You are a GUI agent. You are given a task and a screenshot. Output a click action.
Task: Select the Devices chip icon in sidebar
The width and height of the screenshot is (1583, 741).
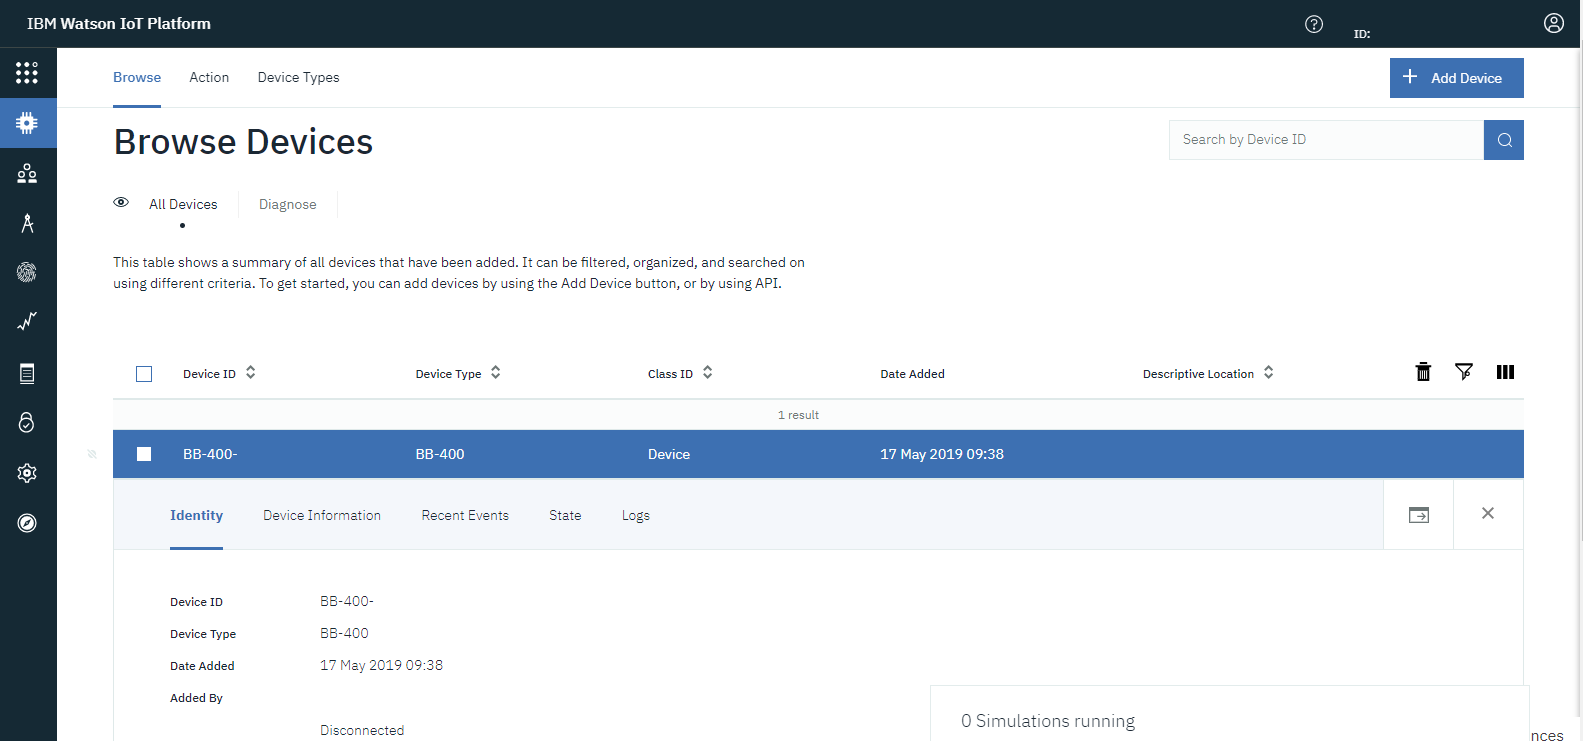pyautogui.click(x=27, y=123)
